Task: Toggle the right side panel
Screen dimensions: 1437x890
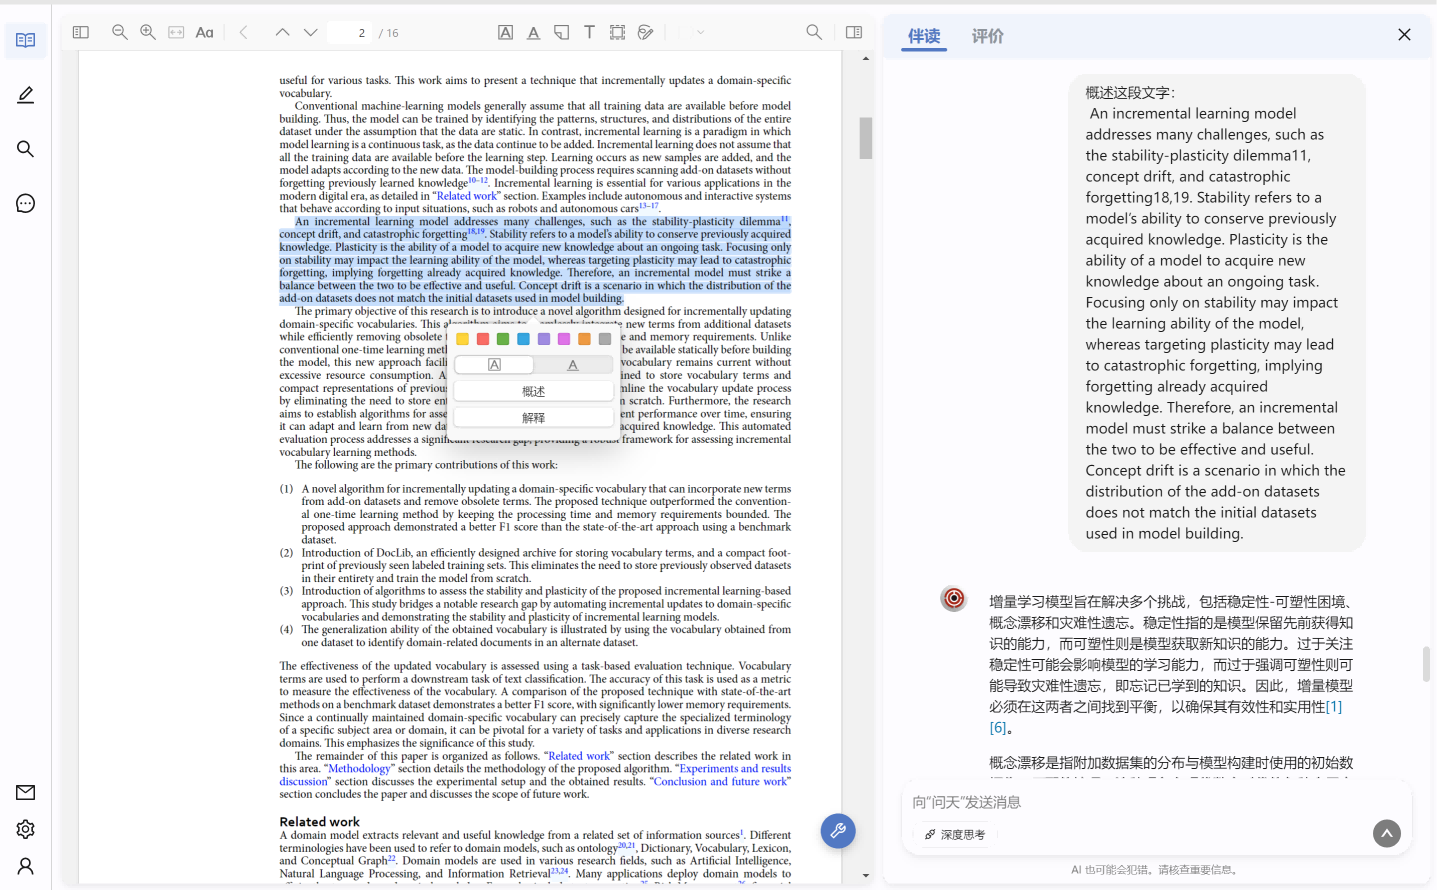Action: coord(854,33)
